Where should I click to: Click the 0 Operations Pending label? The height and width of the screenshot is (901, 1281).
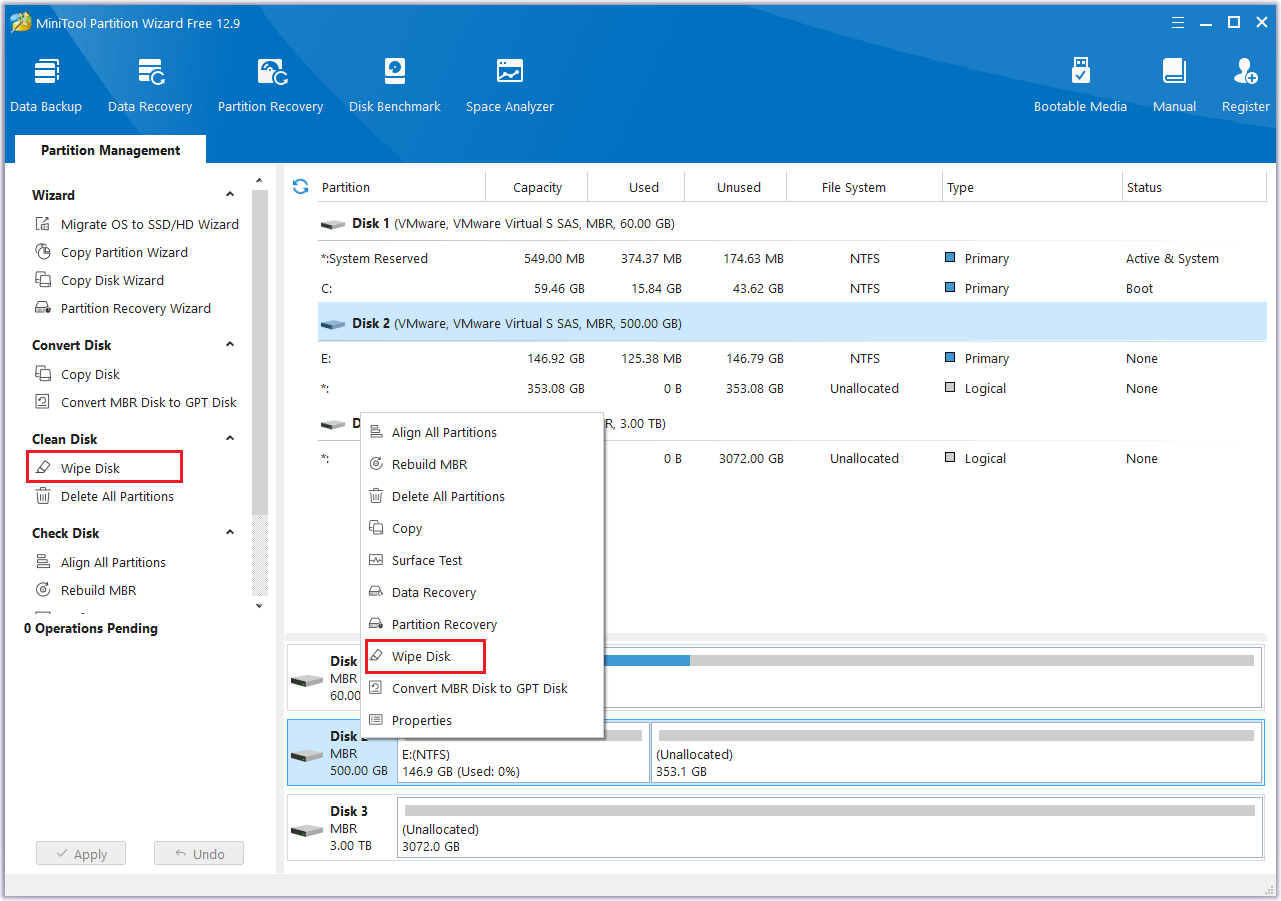91,629
